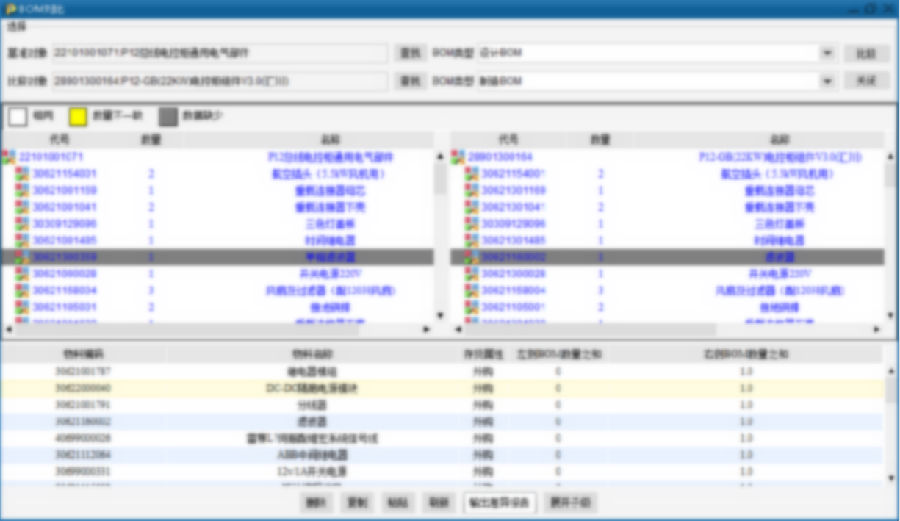Viewport: 900px width, 521px height.
Task: Click icon of right-tree row with quantity 3
Action: click(x=471, y=290)
